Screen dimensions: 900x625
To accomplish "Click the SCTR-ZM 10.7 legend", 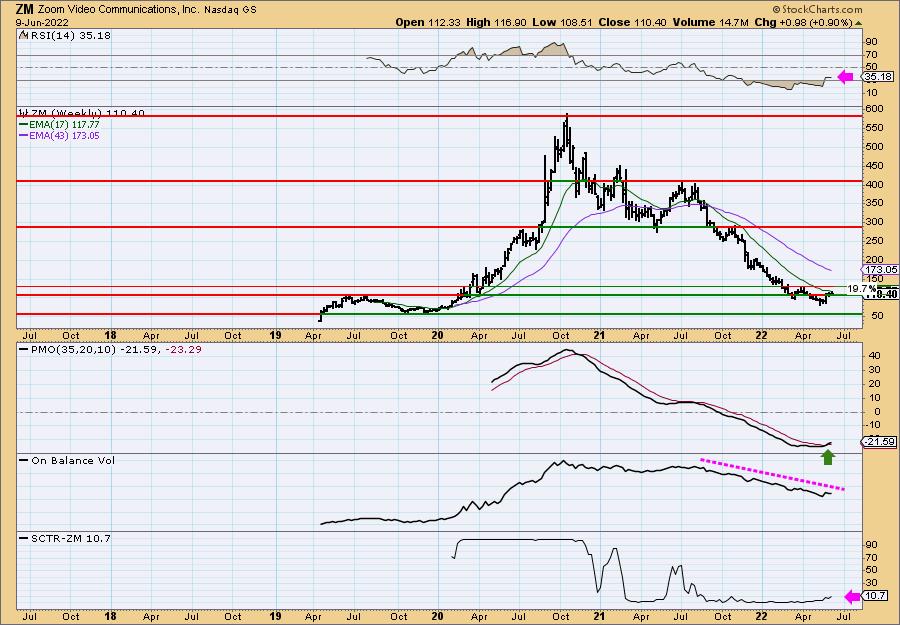I will pyautogui.click(x=65, y=538).
